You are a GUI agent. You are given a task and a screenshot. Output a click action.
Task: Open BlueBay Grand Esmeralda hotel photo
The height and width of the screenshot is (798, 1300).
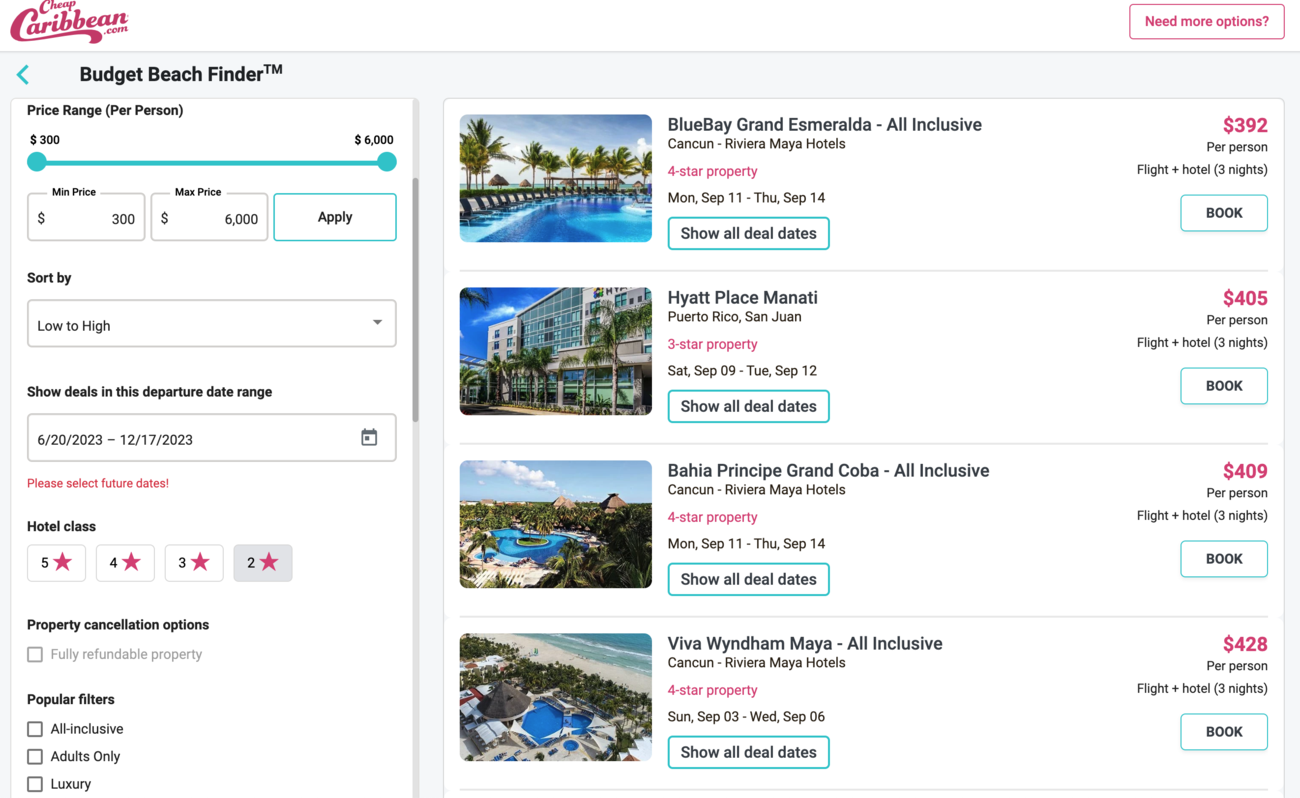[556, 178]
